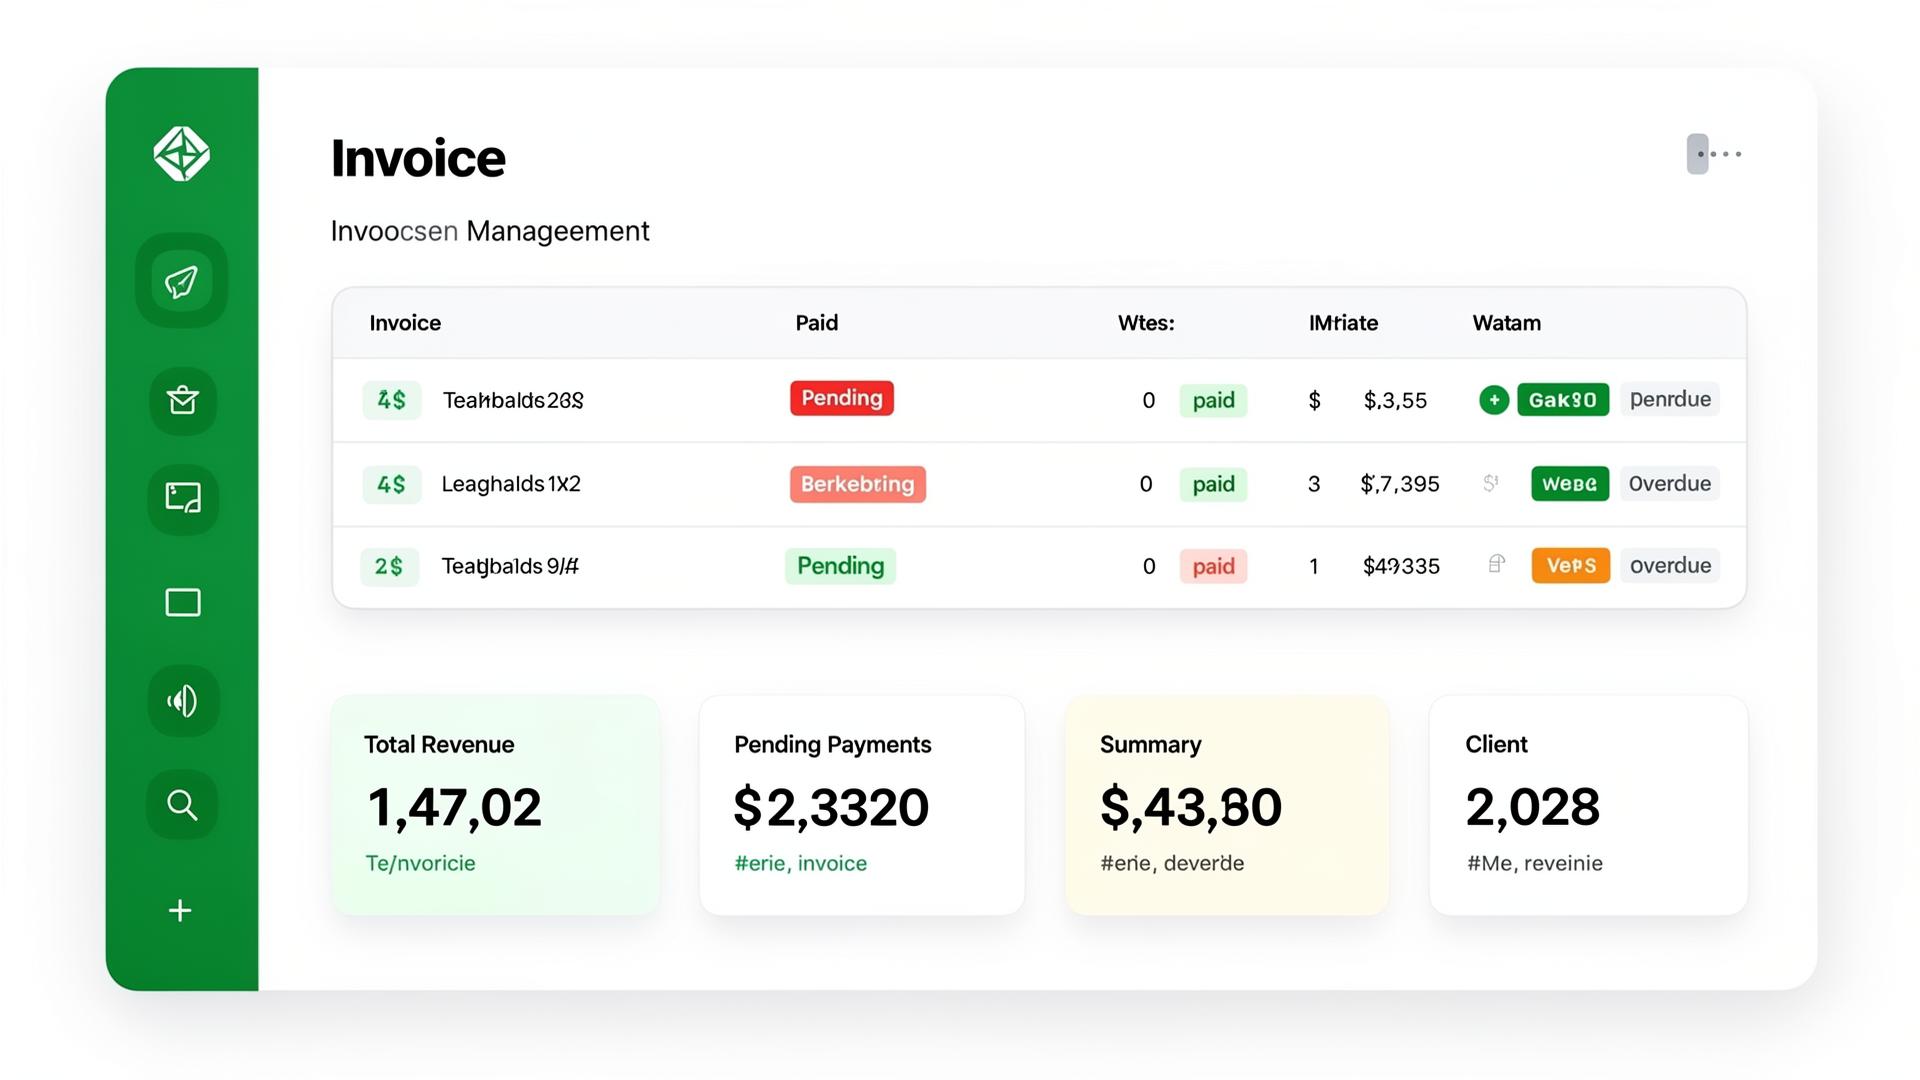This screenshot has height=1080, width=1920.
Task: Enable the green plus toggle on the first row
Action: (1494, 399)
